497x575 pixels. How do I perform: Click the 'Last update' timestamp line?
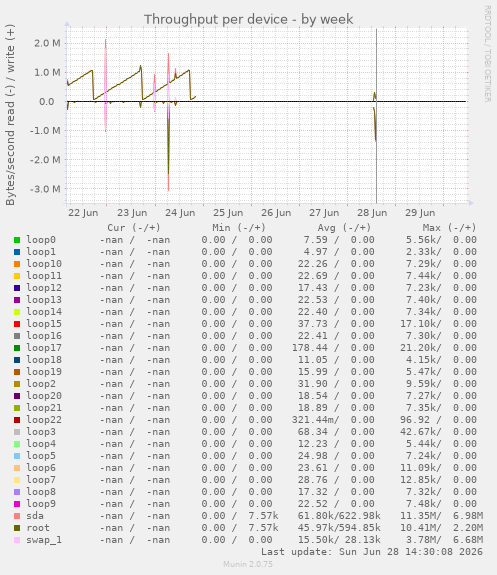tap(372, 552)
